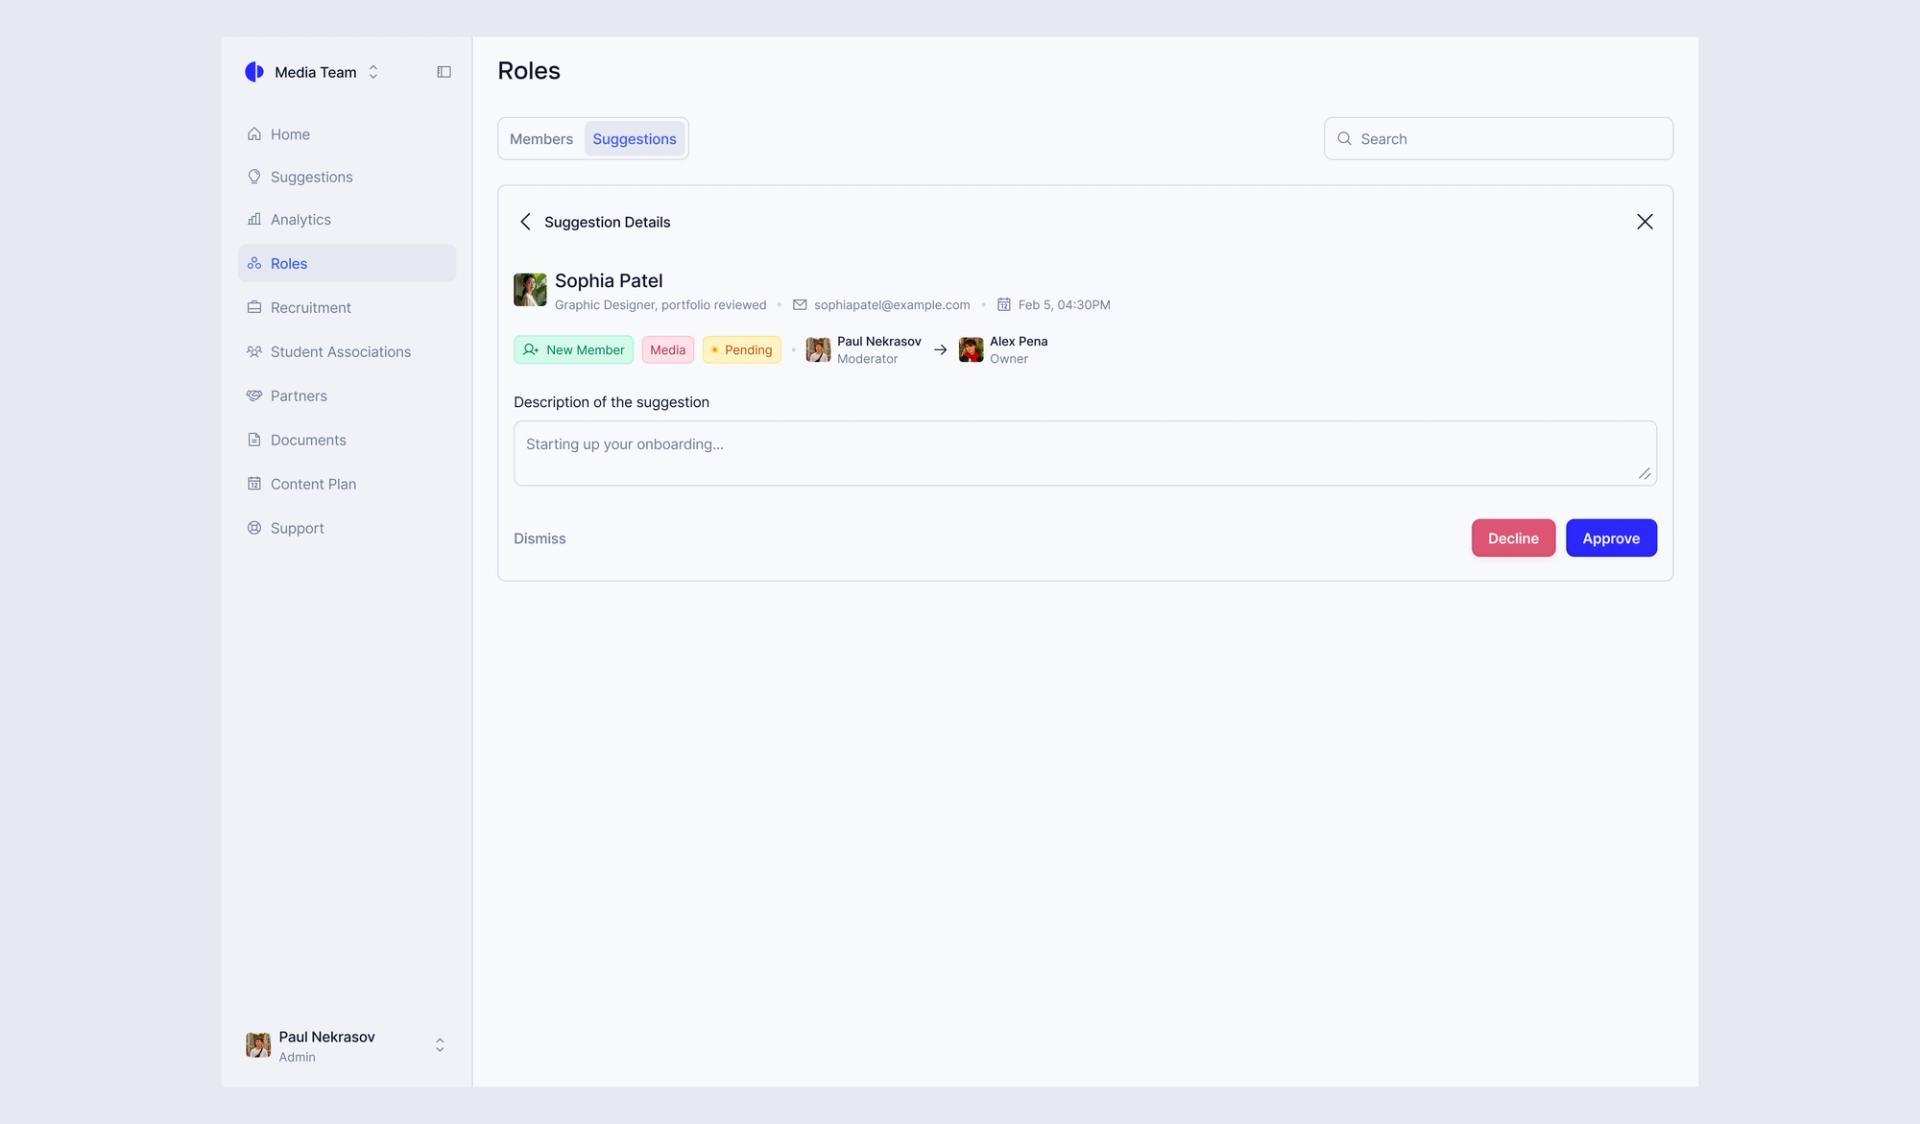
Task: Open the sidebar's Suggestions menu item
Action: [346, 177]
